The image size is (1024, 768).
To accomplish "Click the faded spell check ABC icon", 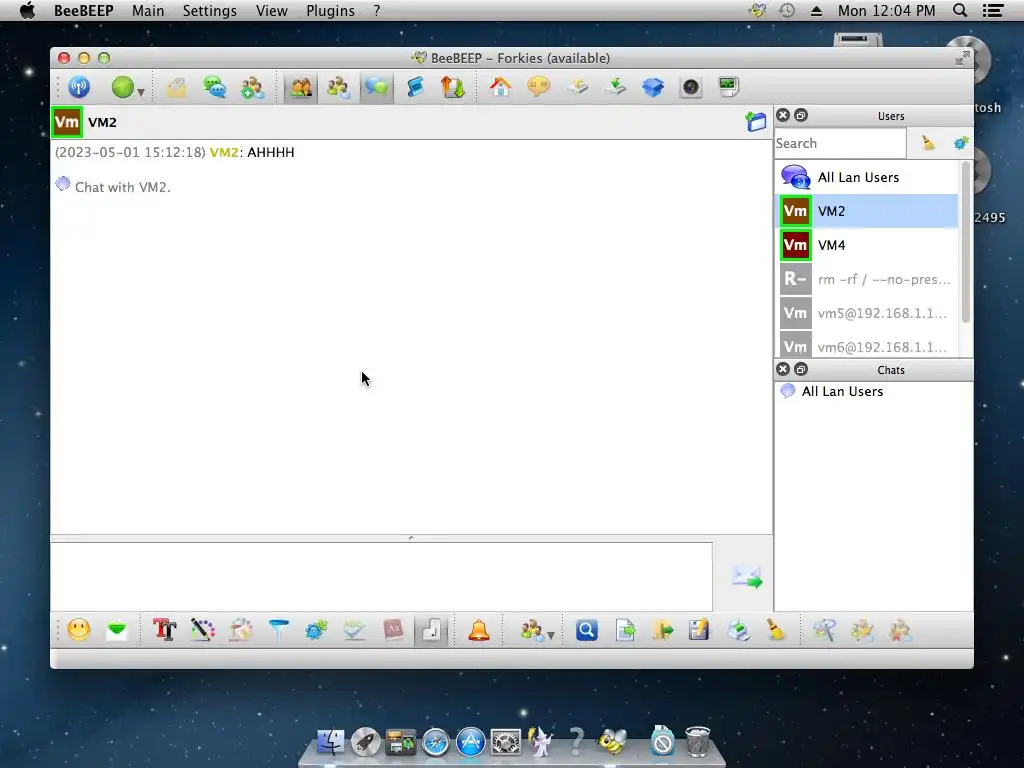I will 355,630.
